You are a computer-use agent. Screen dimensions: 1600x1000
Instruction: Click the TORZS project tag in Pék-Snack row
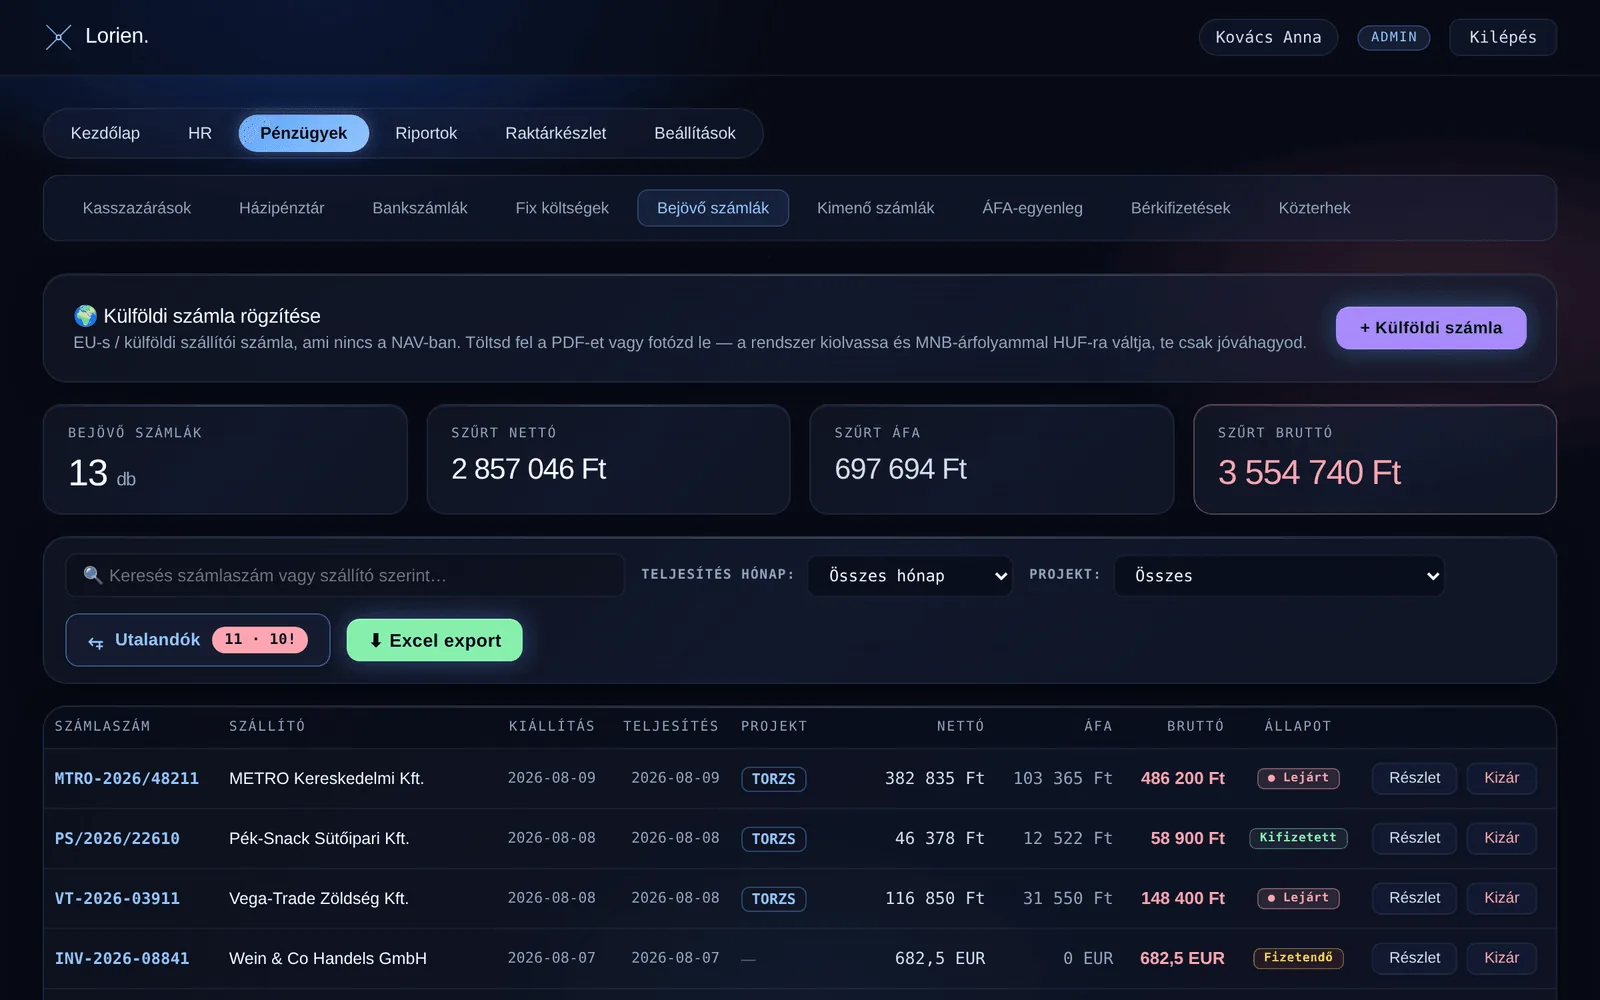774,839
